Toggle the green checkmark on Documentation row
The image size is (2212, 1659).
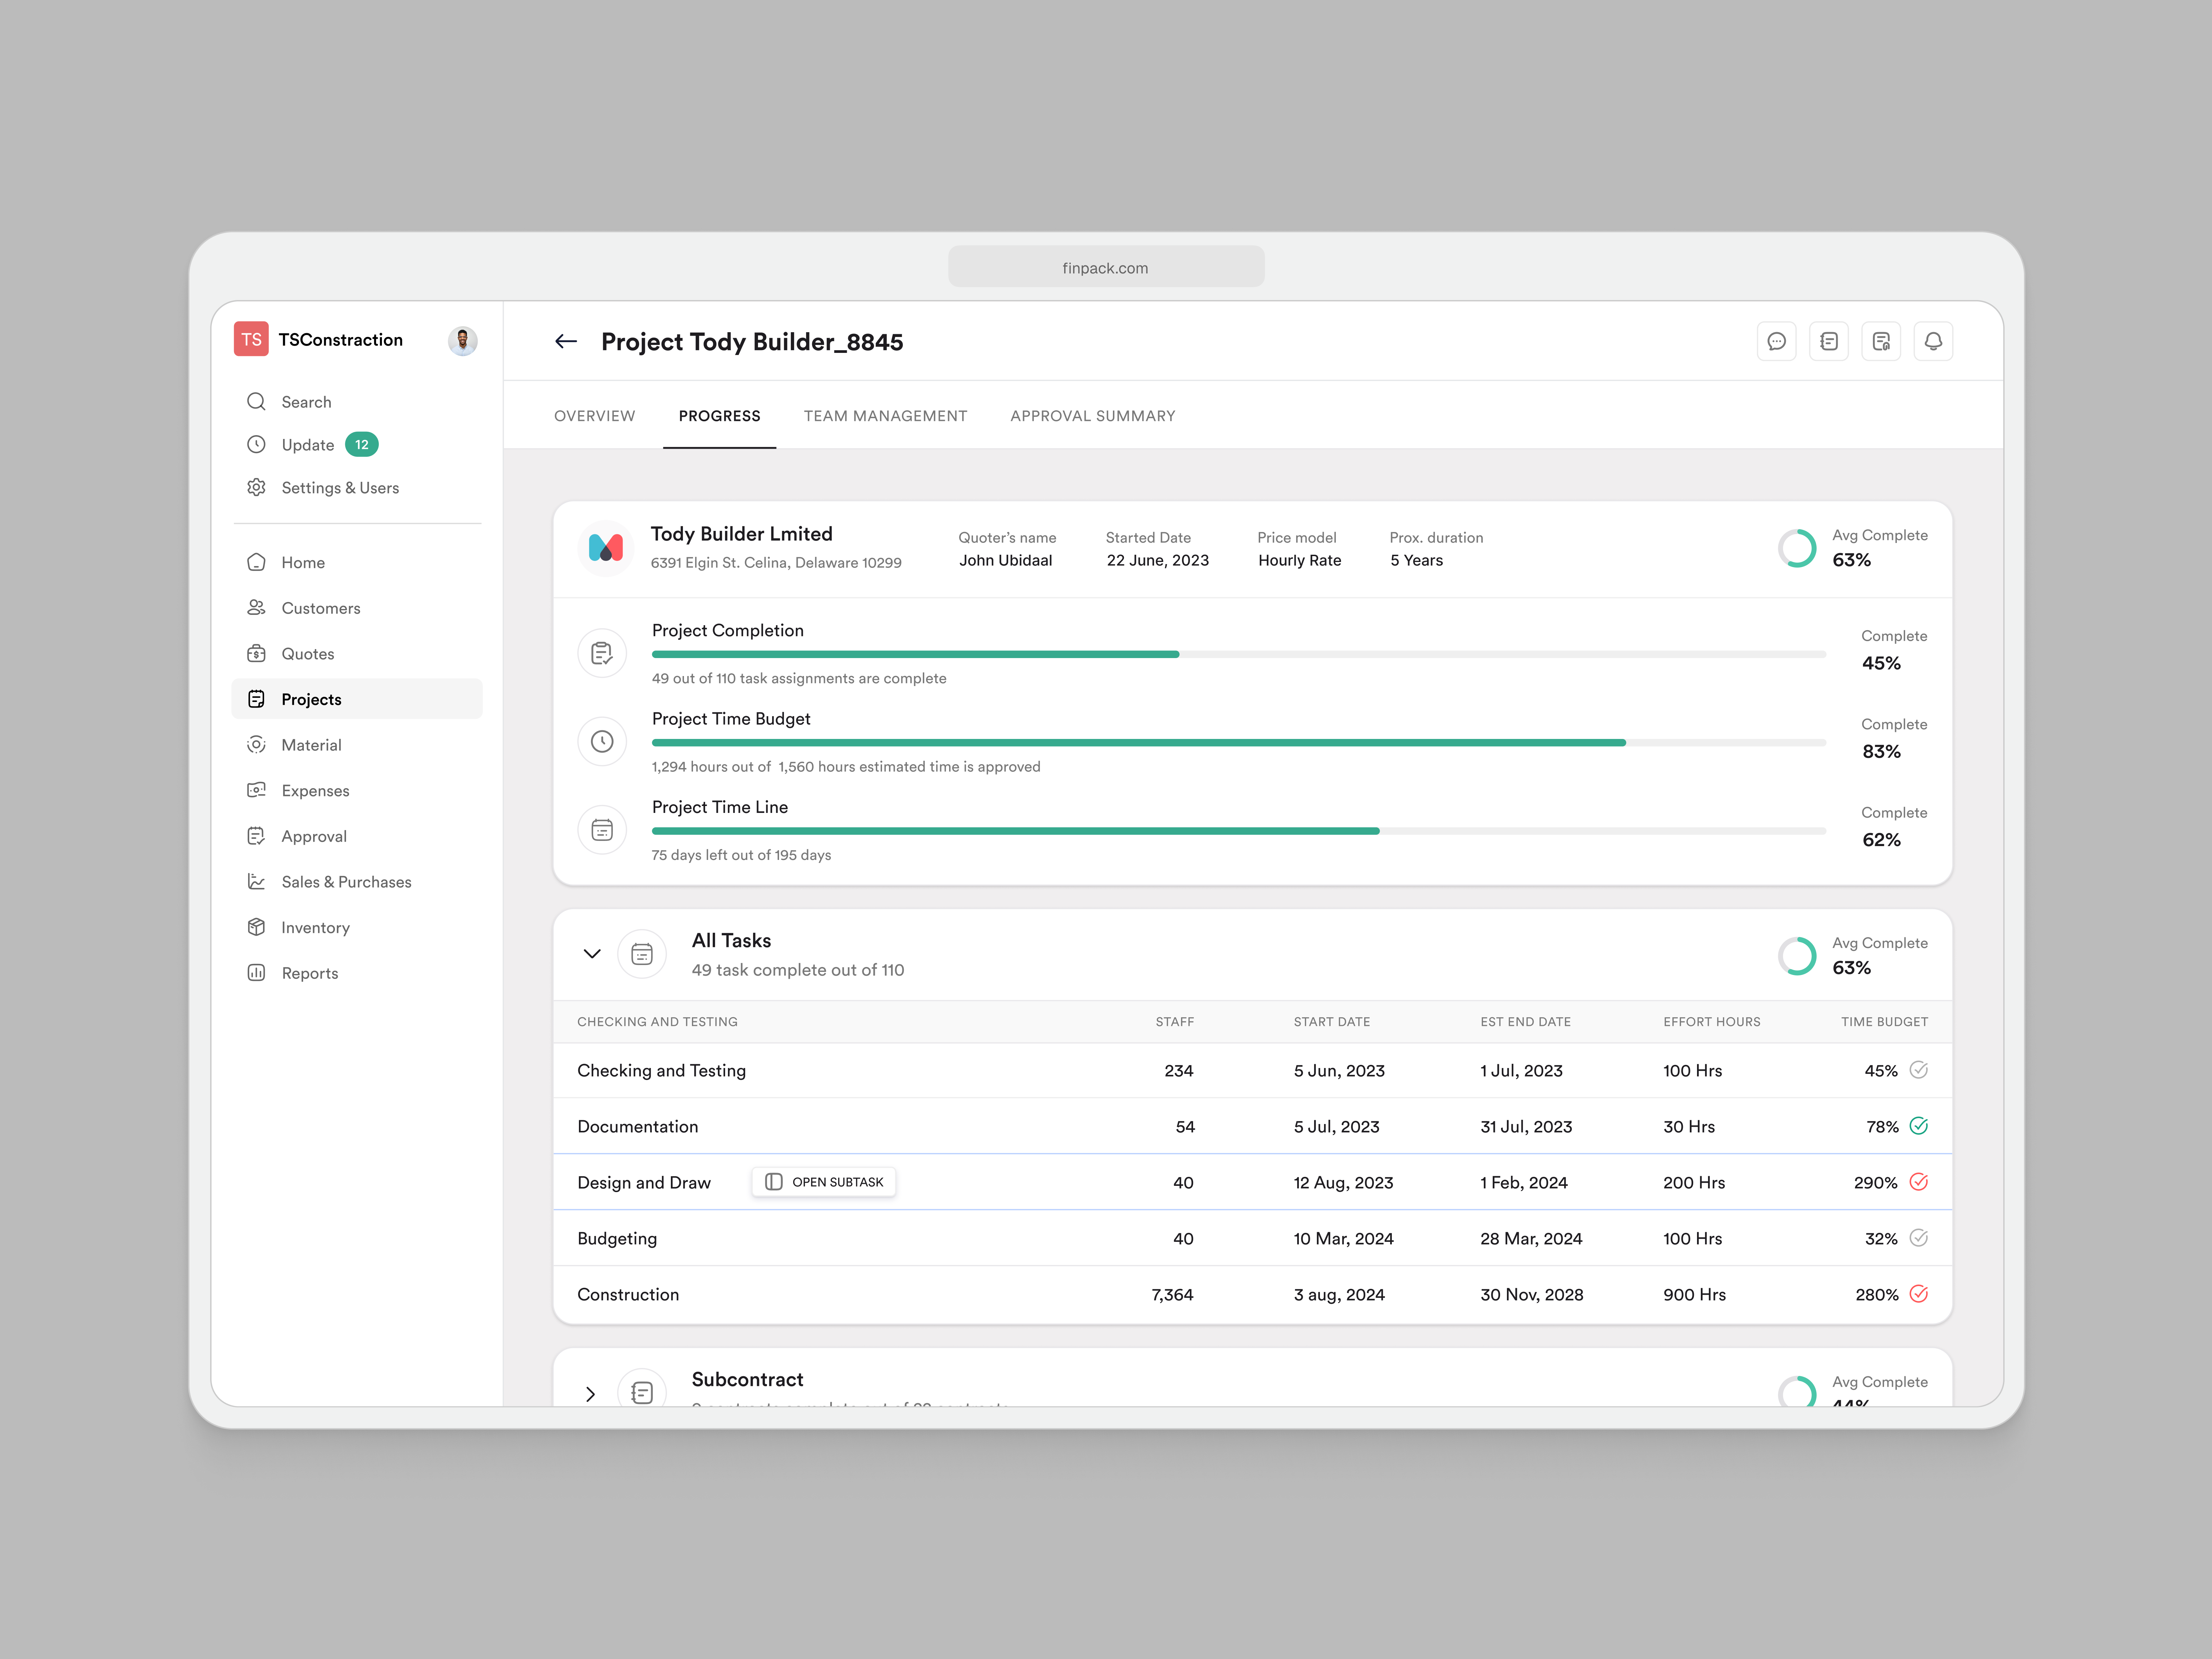(x=1919, y=1126)
